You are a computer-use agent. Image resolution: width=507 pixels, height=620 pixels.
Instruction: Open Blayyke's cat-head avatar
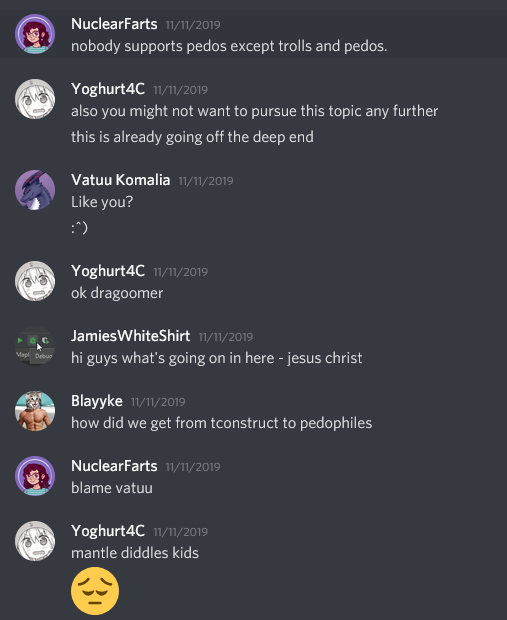pos(35,411)
